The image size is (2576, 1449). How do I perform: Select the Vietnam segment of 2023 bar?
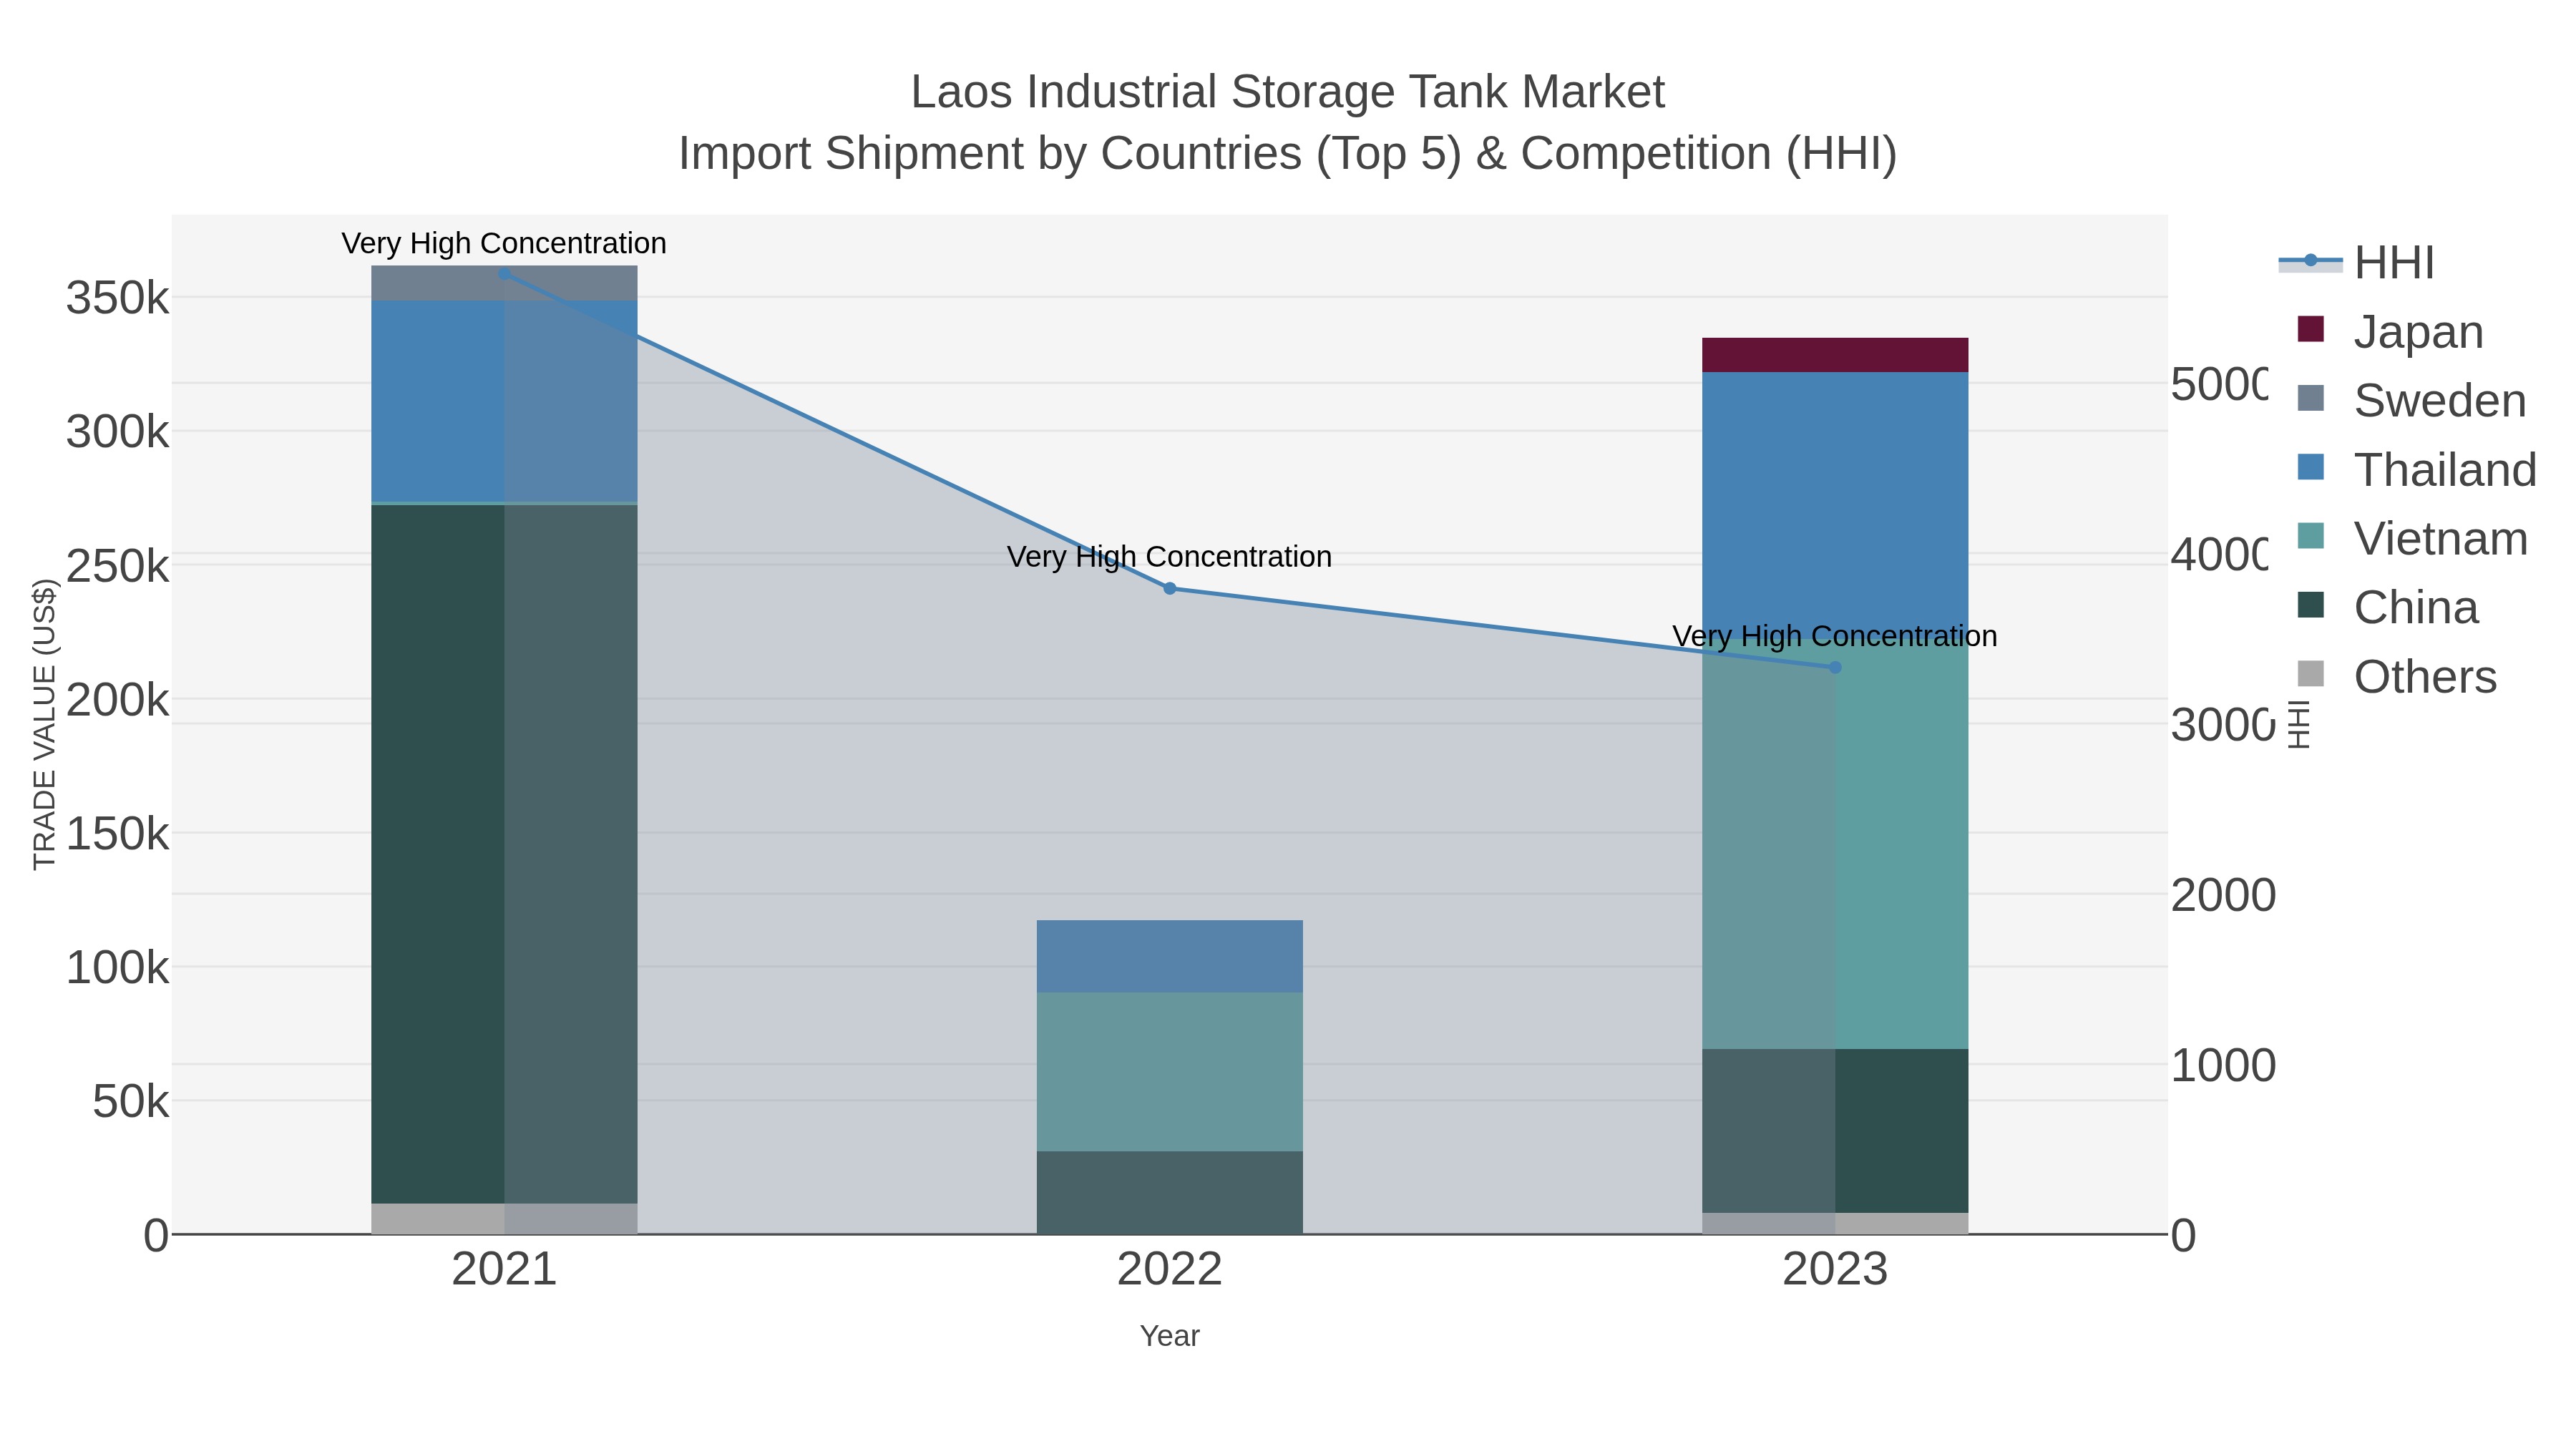(x=1835, y=846)
